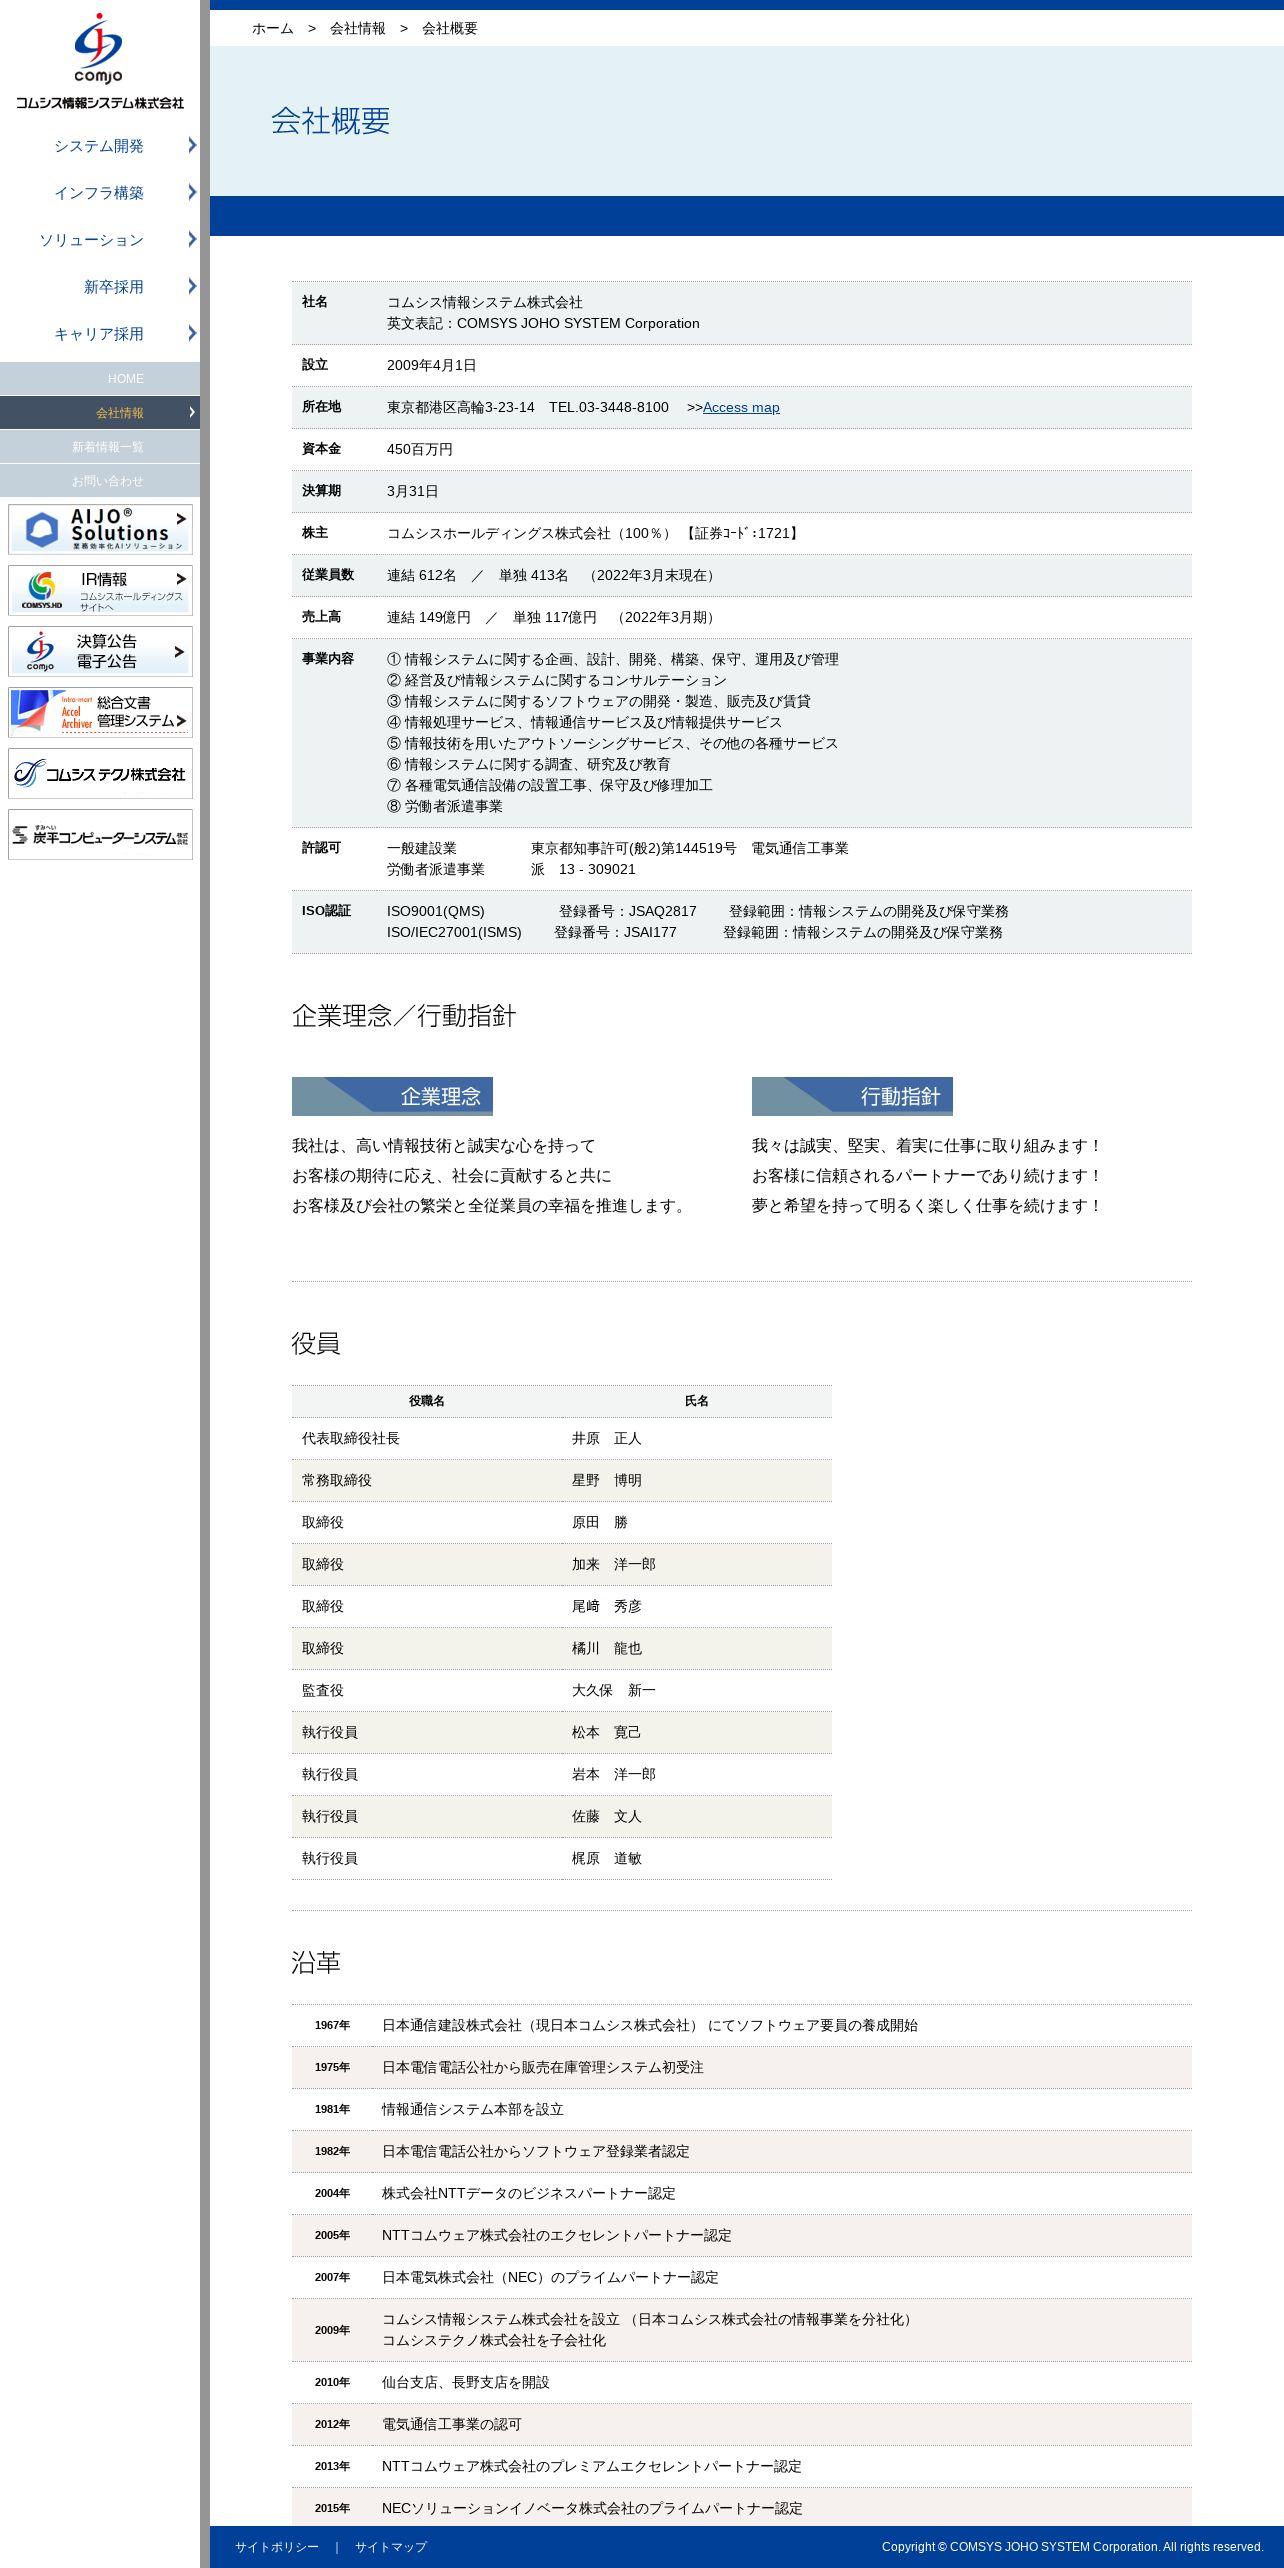Viewport: 1284px width, 2568px height.
Task: Open the コムシステクノ株式会社 banner
Action: coord(100,773)
